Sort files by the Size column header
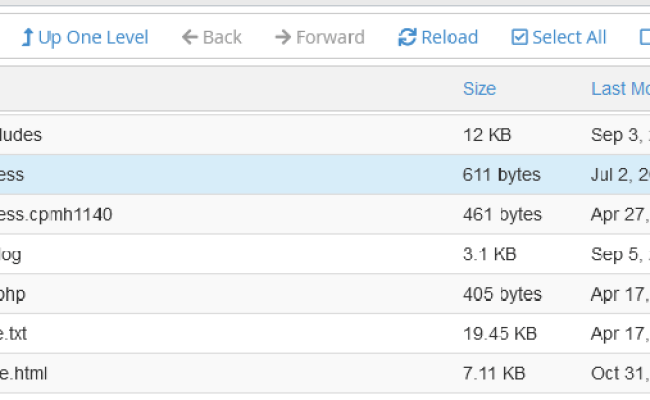The height and width of the screenshot is (400, 650). click(479, 89)
